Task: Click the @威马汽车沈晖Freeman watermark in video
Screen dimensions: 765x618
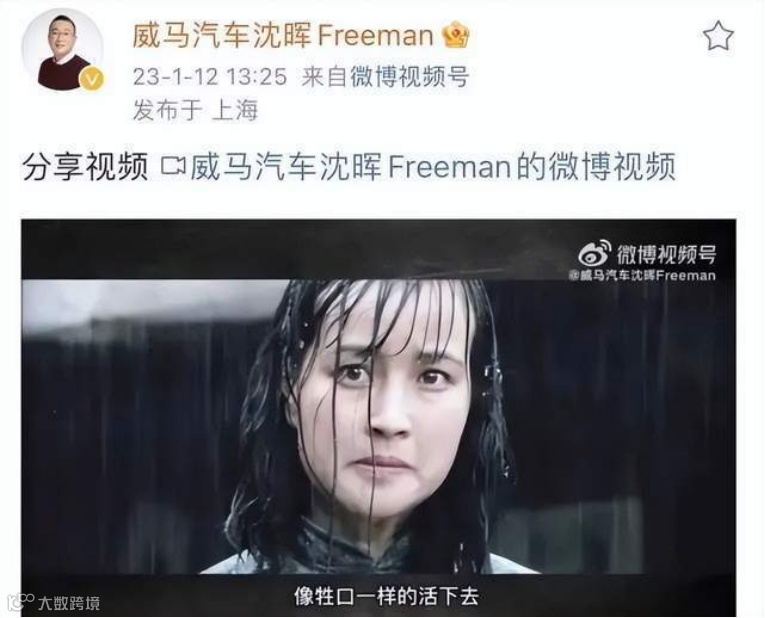Action: pyautogui.click(x=642, y=276)
